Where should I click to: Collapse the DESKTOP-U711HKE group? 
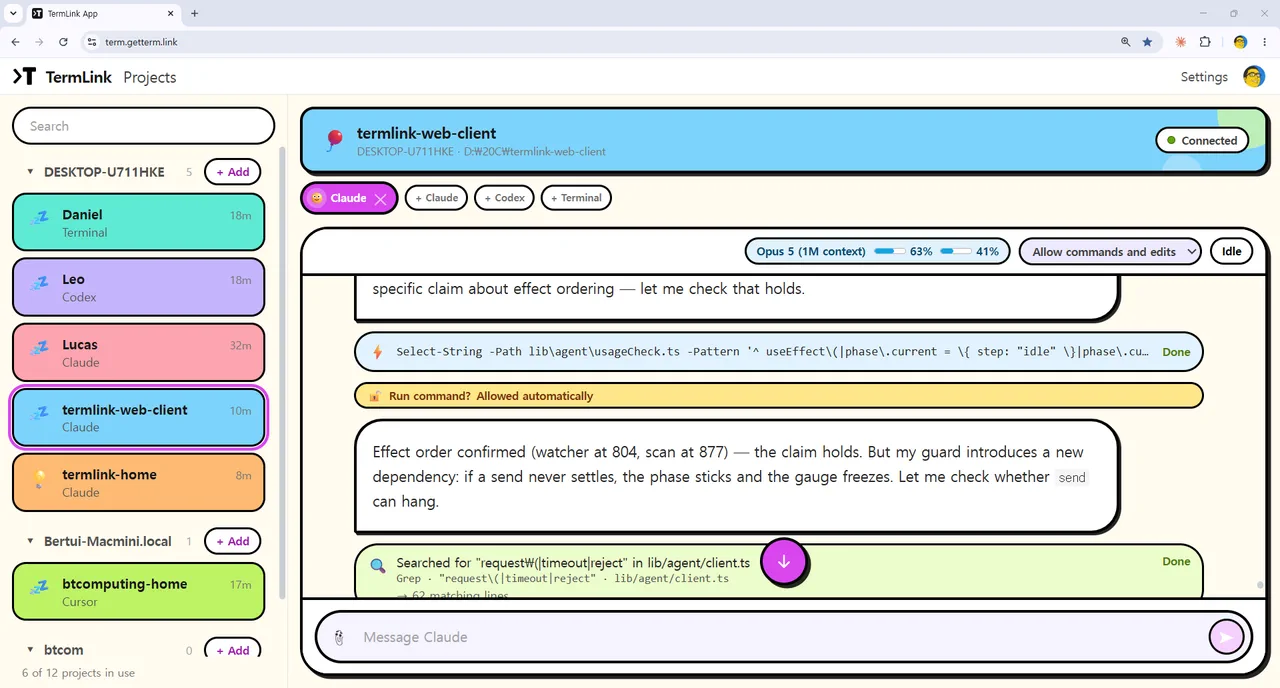point(30,172)
